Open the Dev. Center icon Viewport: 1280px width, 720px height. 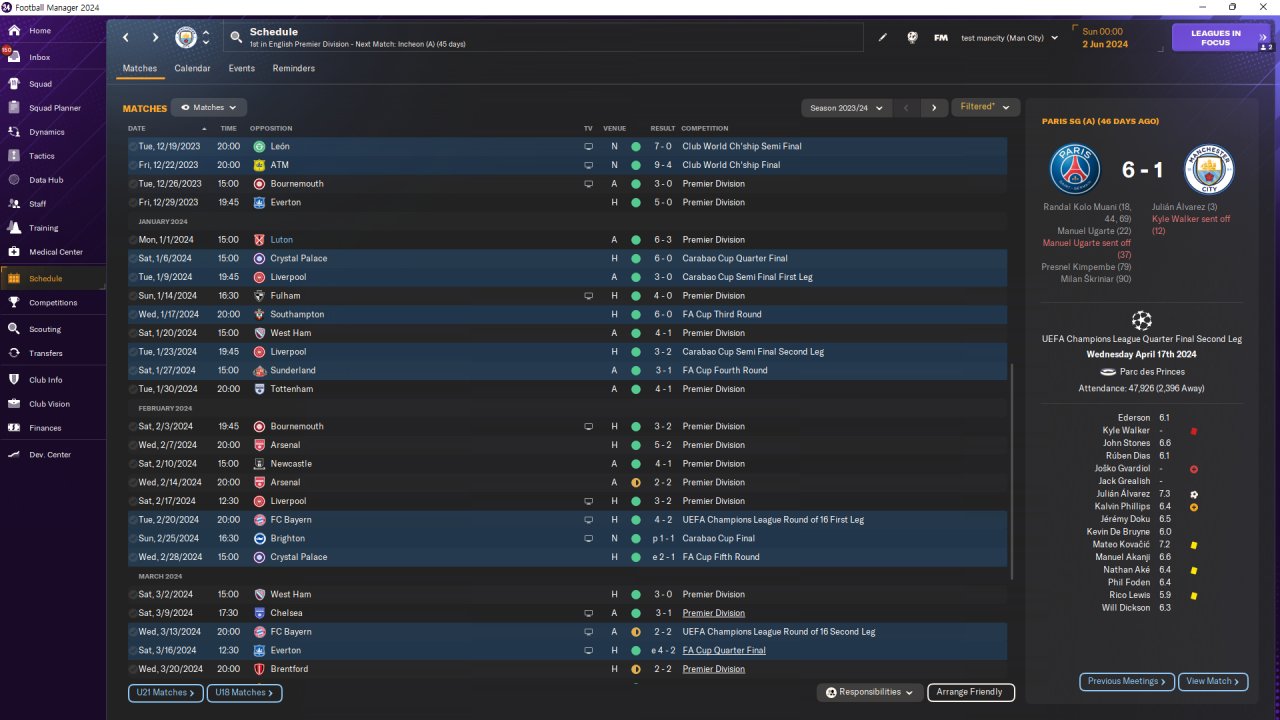[14, 455]
